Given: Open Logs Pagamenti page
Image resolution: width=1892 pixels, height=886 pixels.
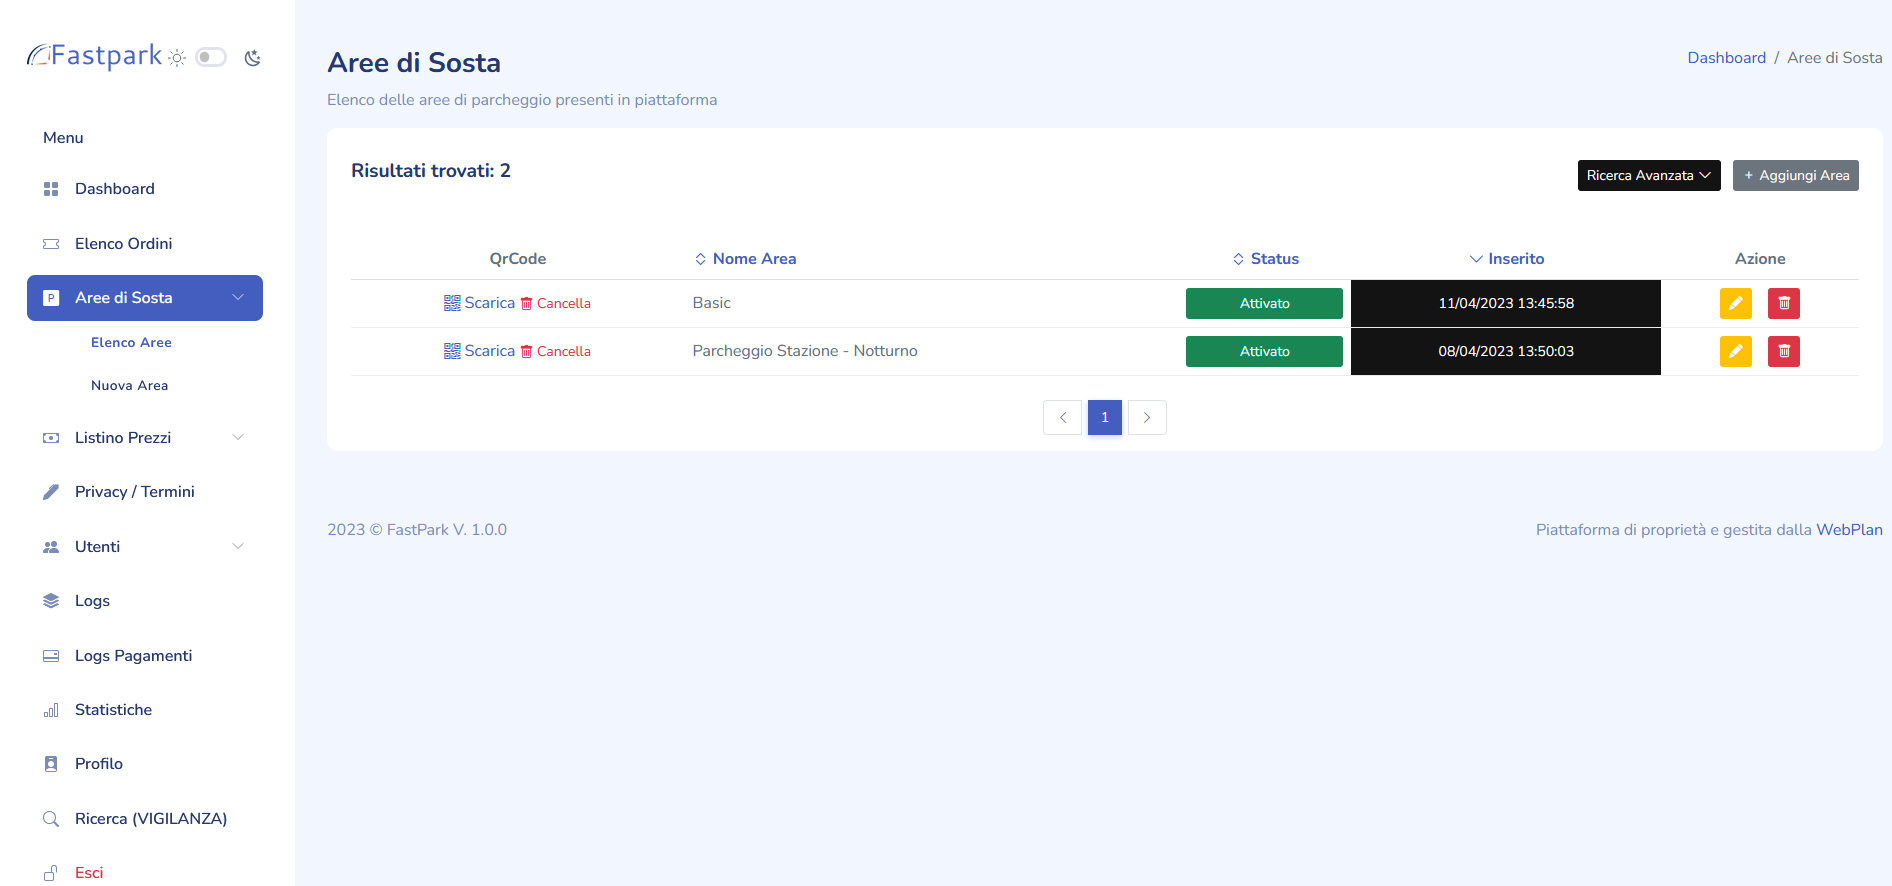Looking at the screenshot, I should (x=145, y=656).
